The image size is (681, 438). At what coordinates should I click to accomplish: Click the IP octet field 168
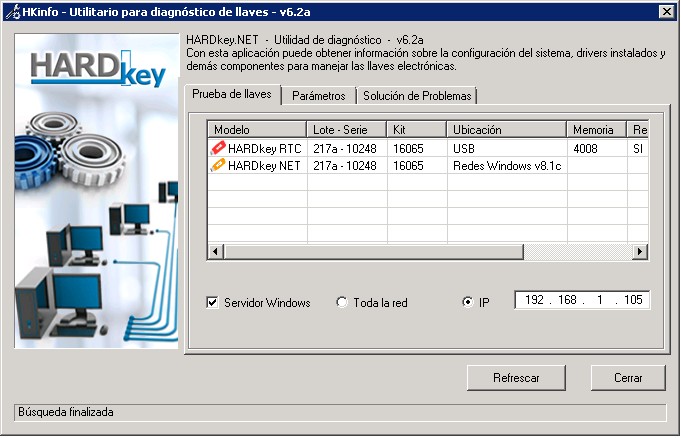pos(567,300)
